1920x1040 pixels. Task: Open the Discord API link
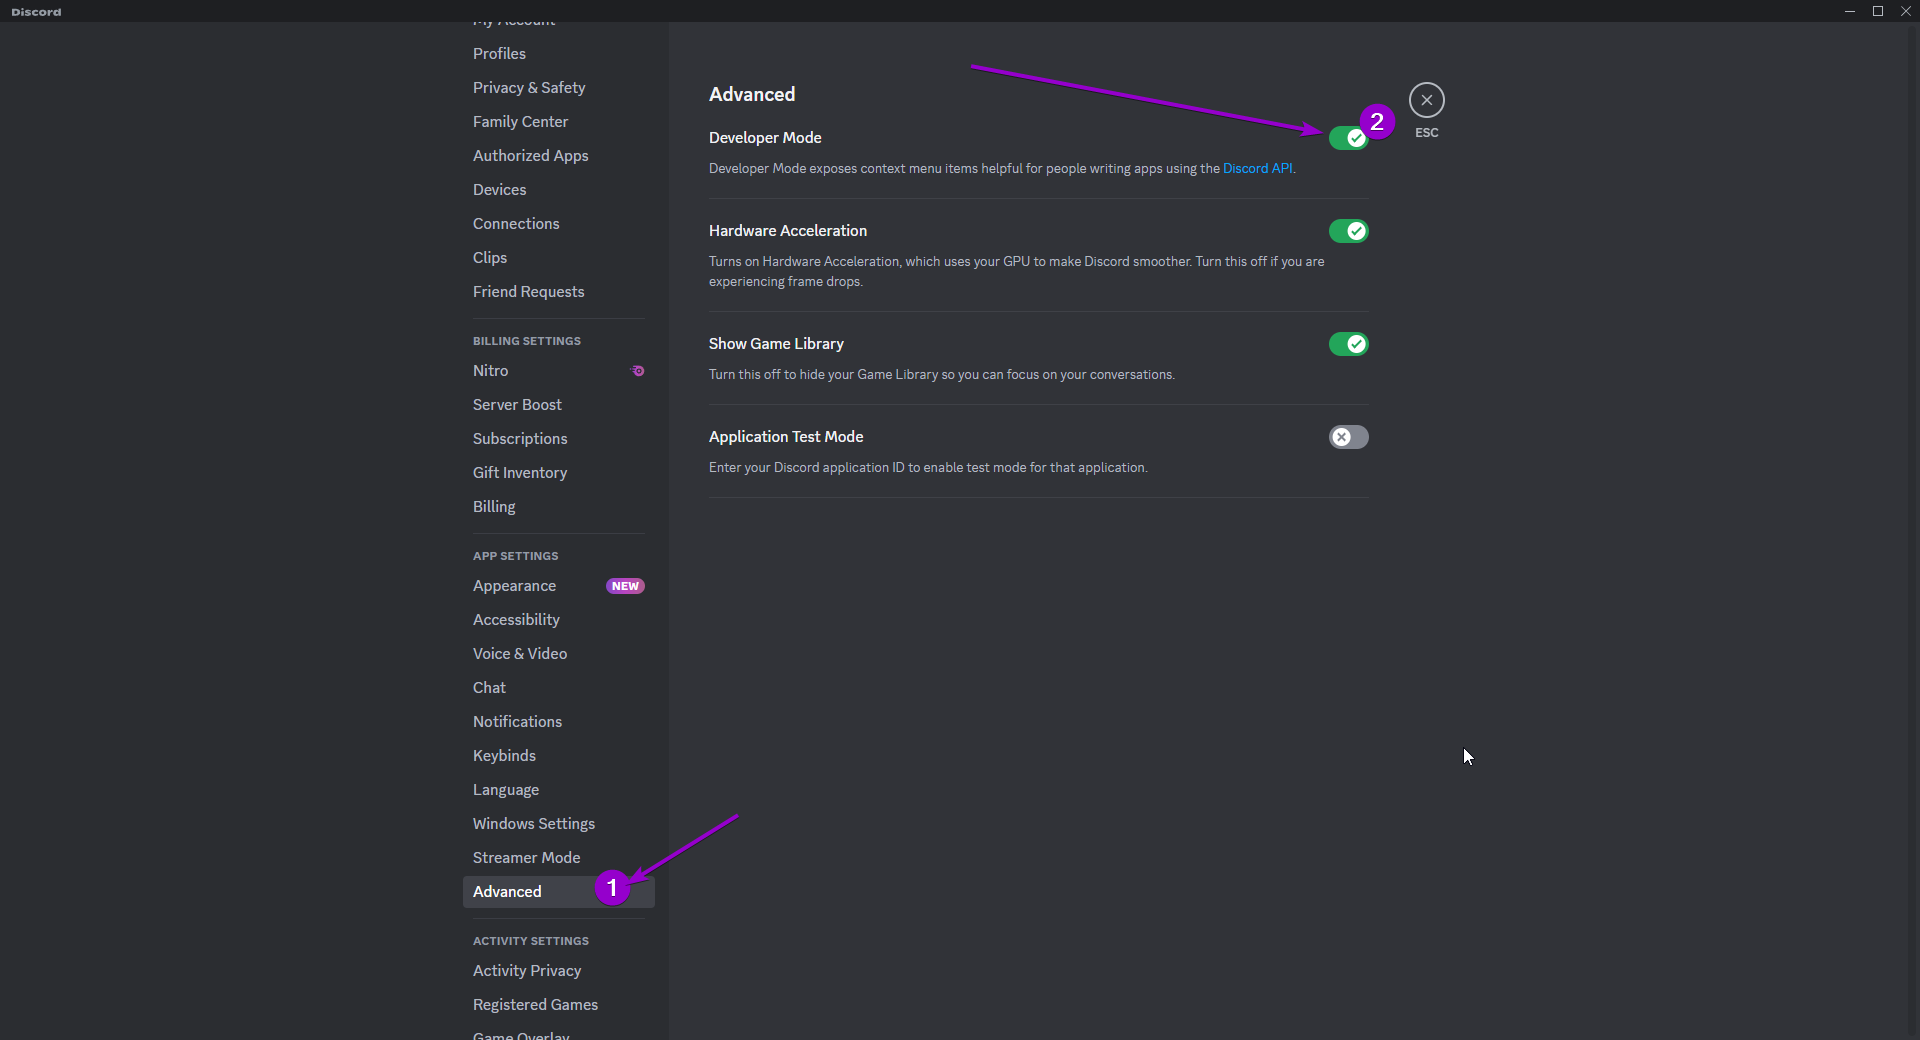(x=1258, y=168)
